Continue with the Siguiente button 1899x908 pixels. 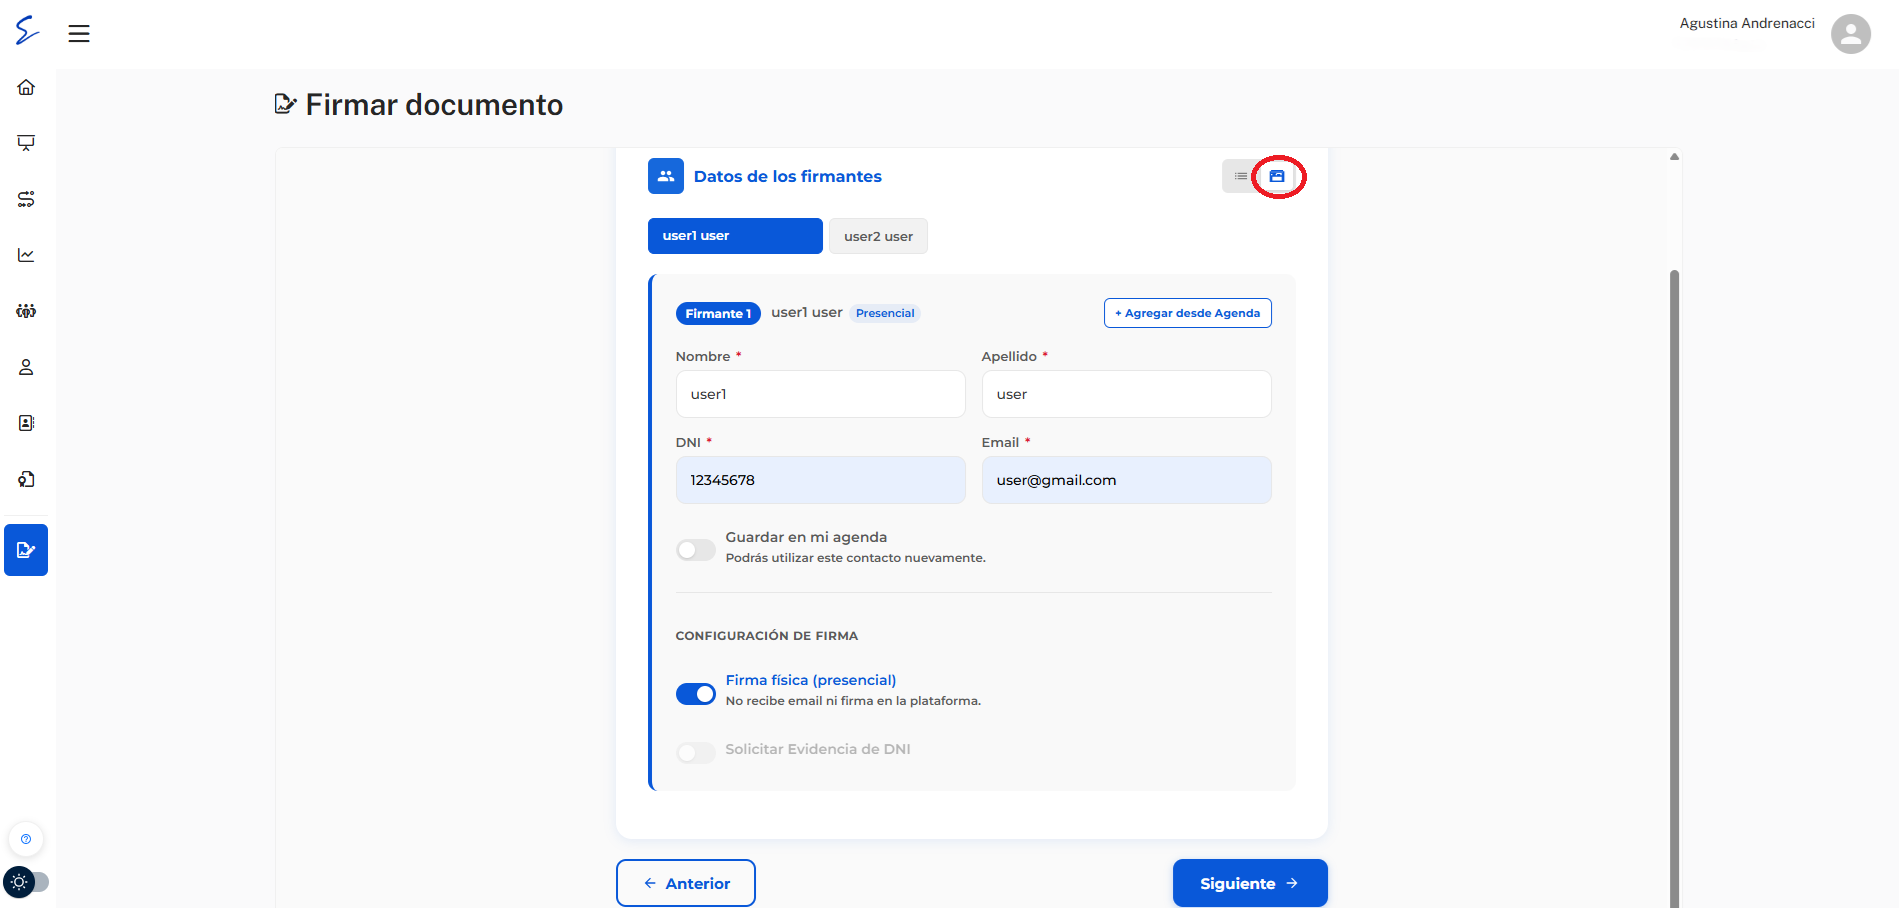click(x=1250, y=883)
